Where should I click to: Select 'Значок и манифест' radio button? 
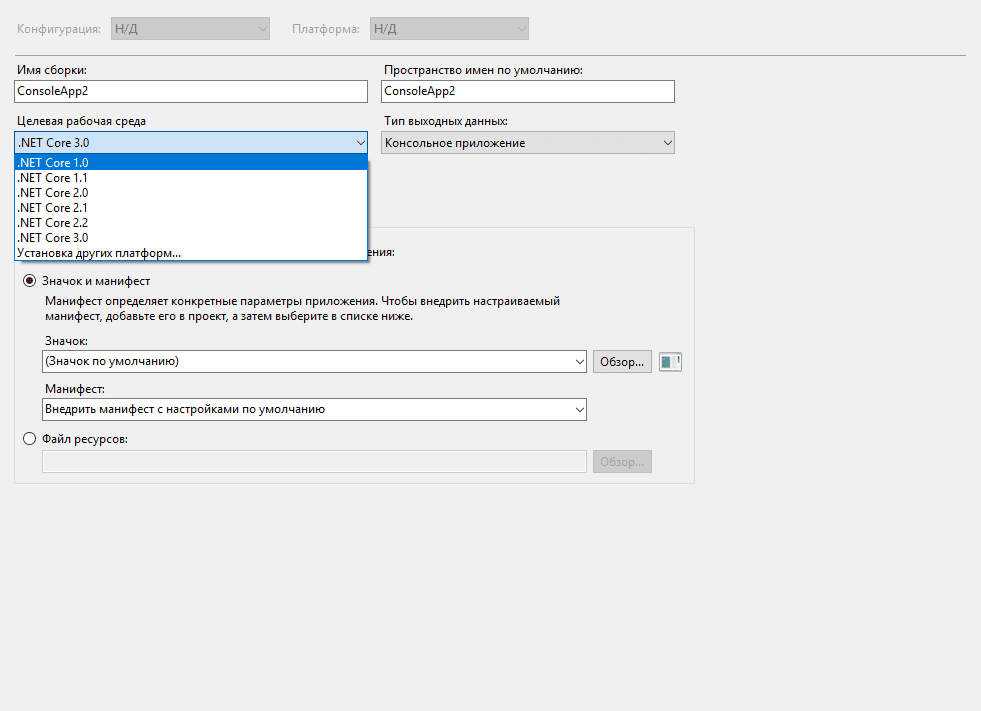(x=29, y=281)
